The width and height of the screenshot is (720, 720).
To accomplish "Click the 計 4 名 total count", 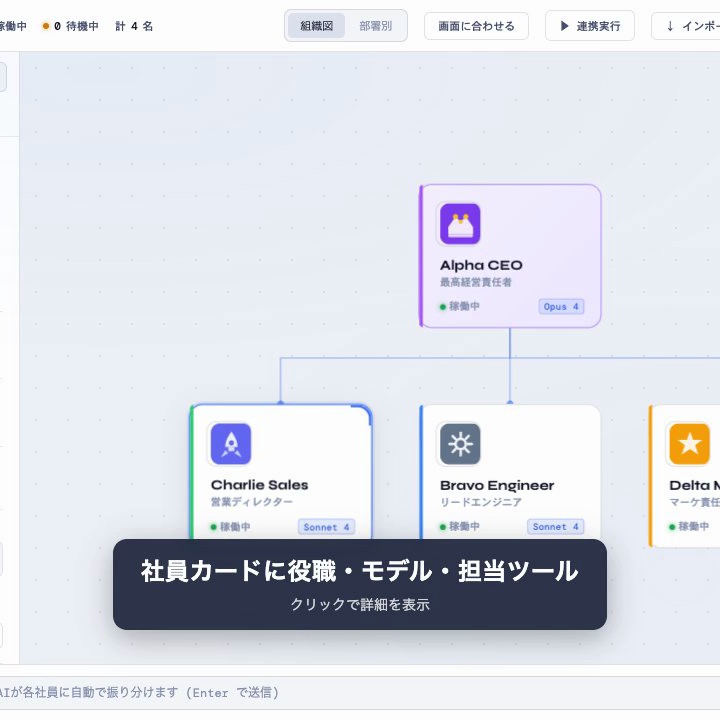I will tap(134, 26).
